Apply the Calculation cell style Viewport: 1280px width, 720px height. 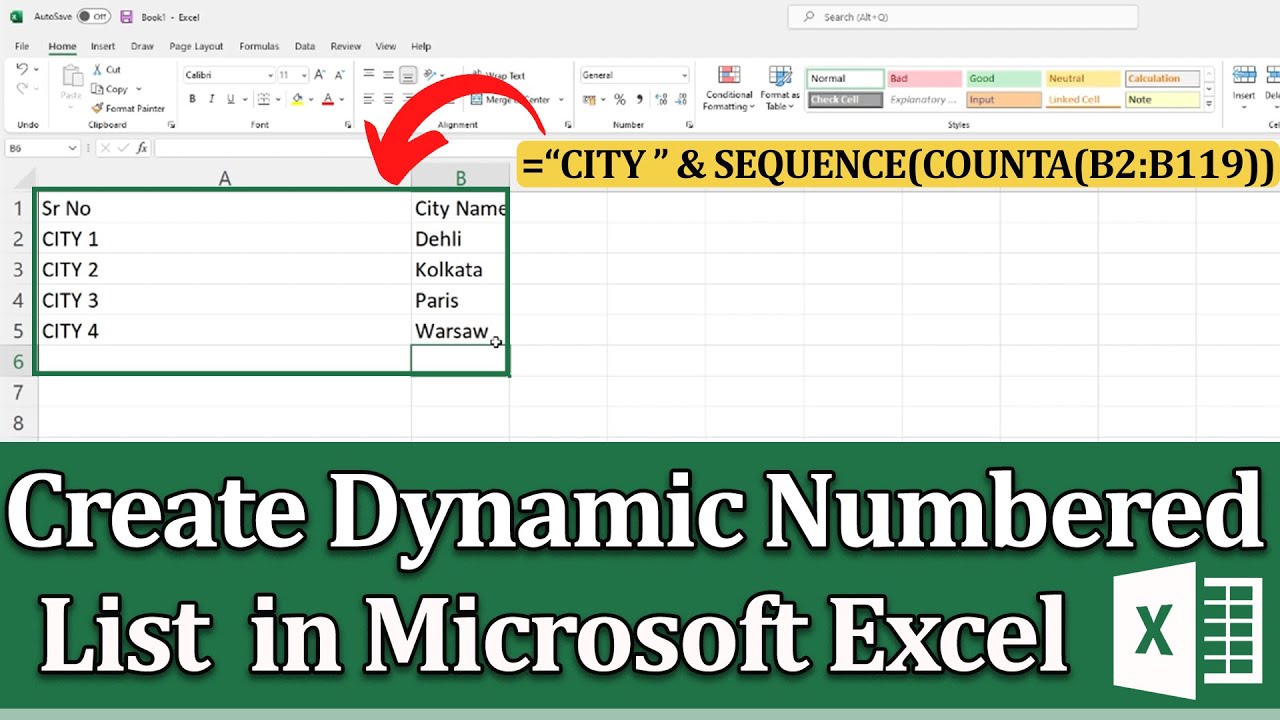(1162, 78)
